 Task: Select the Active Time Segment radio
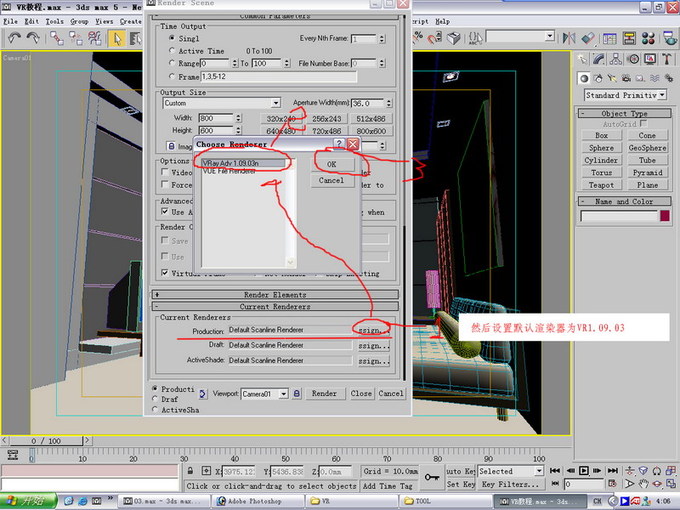172,50
